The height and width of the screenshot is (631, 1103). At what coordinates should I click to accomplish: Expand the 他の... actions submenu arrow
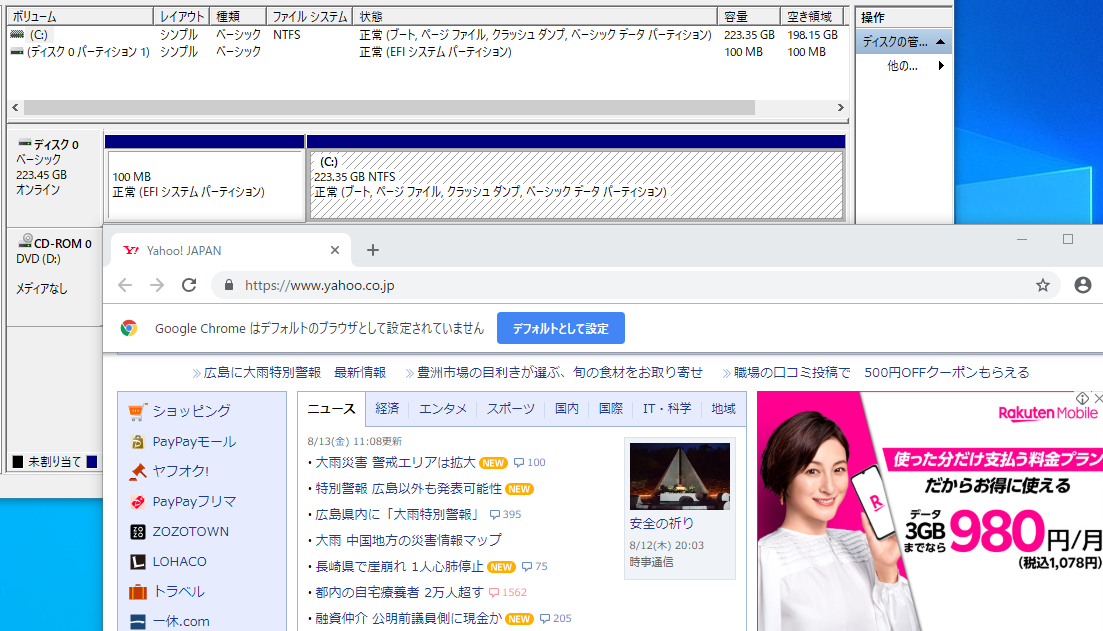(x=941, y=65)
